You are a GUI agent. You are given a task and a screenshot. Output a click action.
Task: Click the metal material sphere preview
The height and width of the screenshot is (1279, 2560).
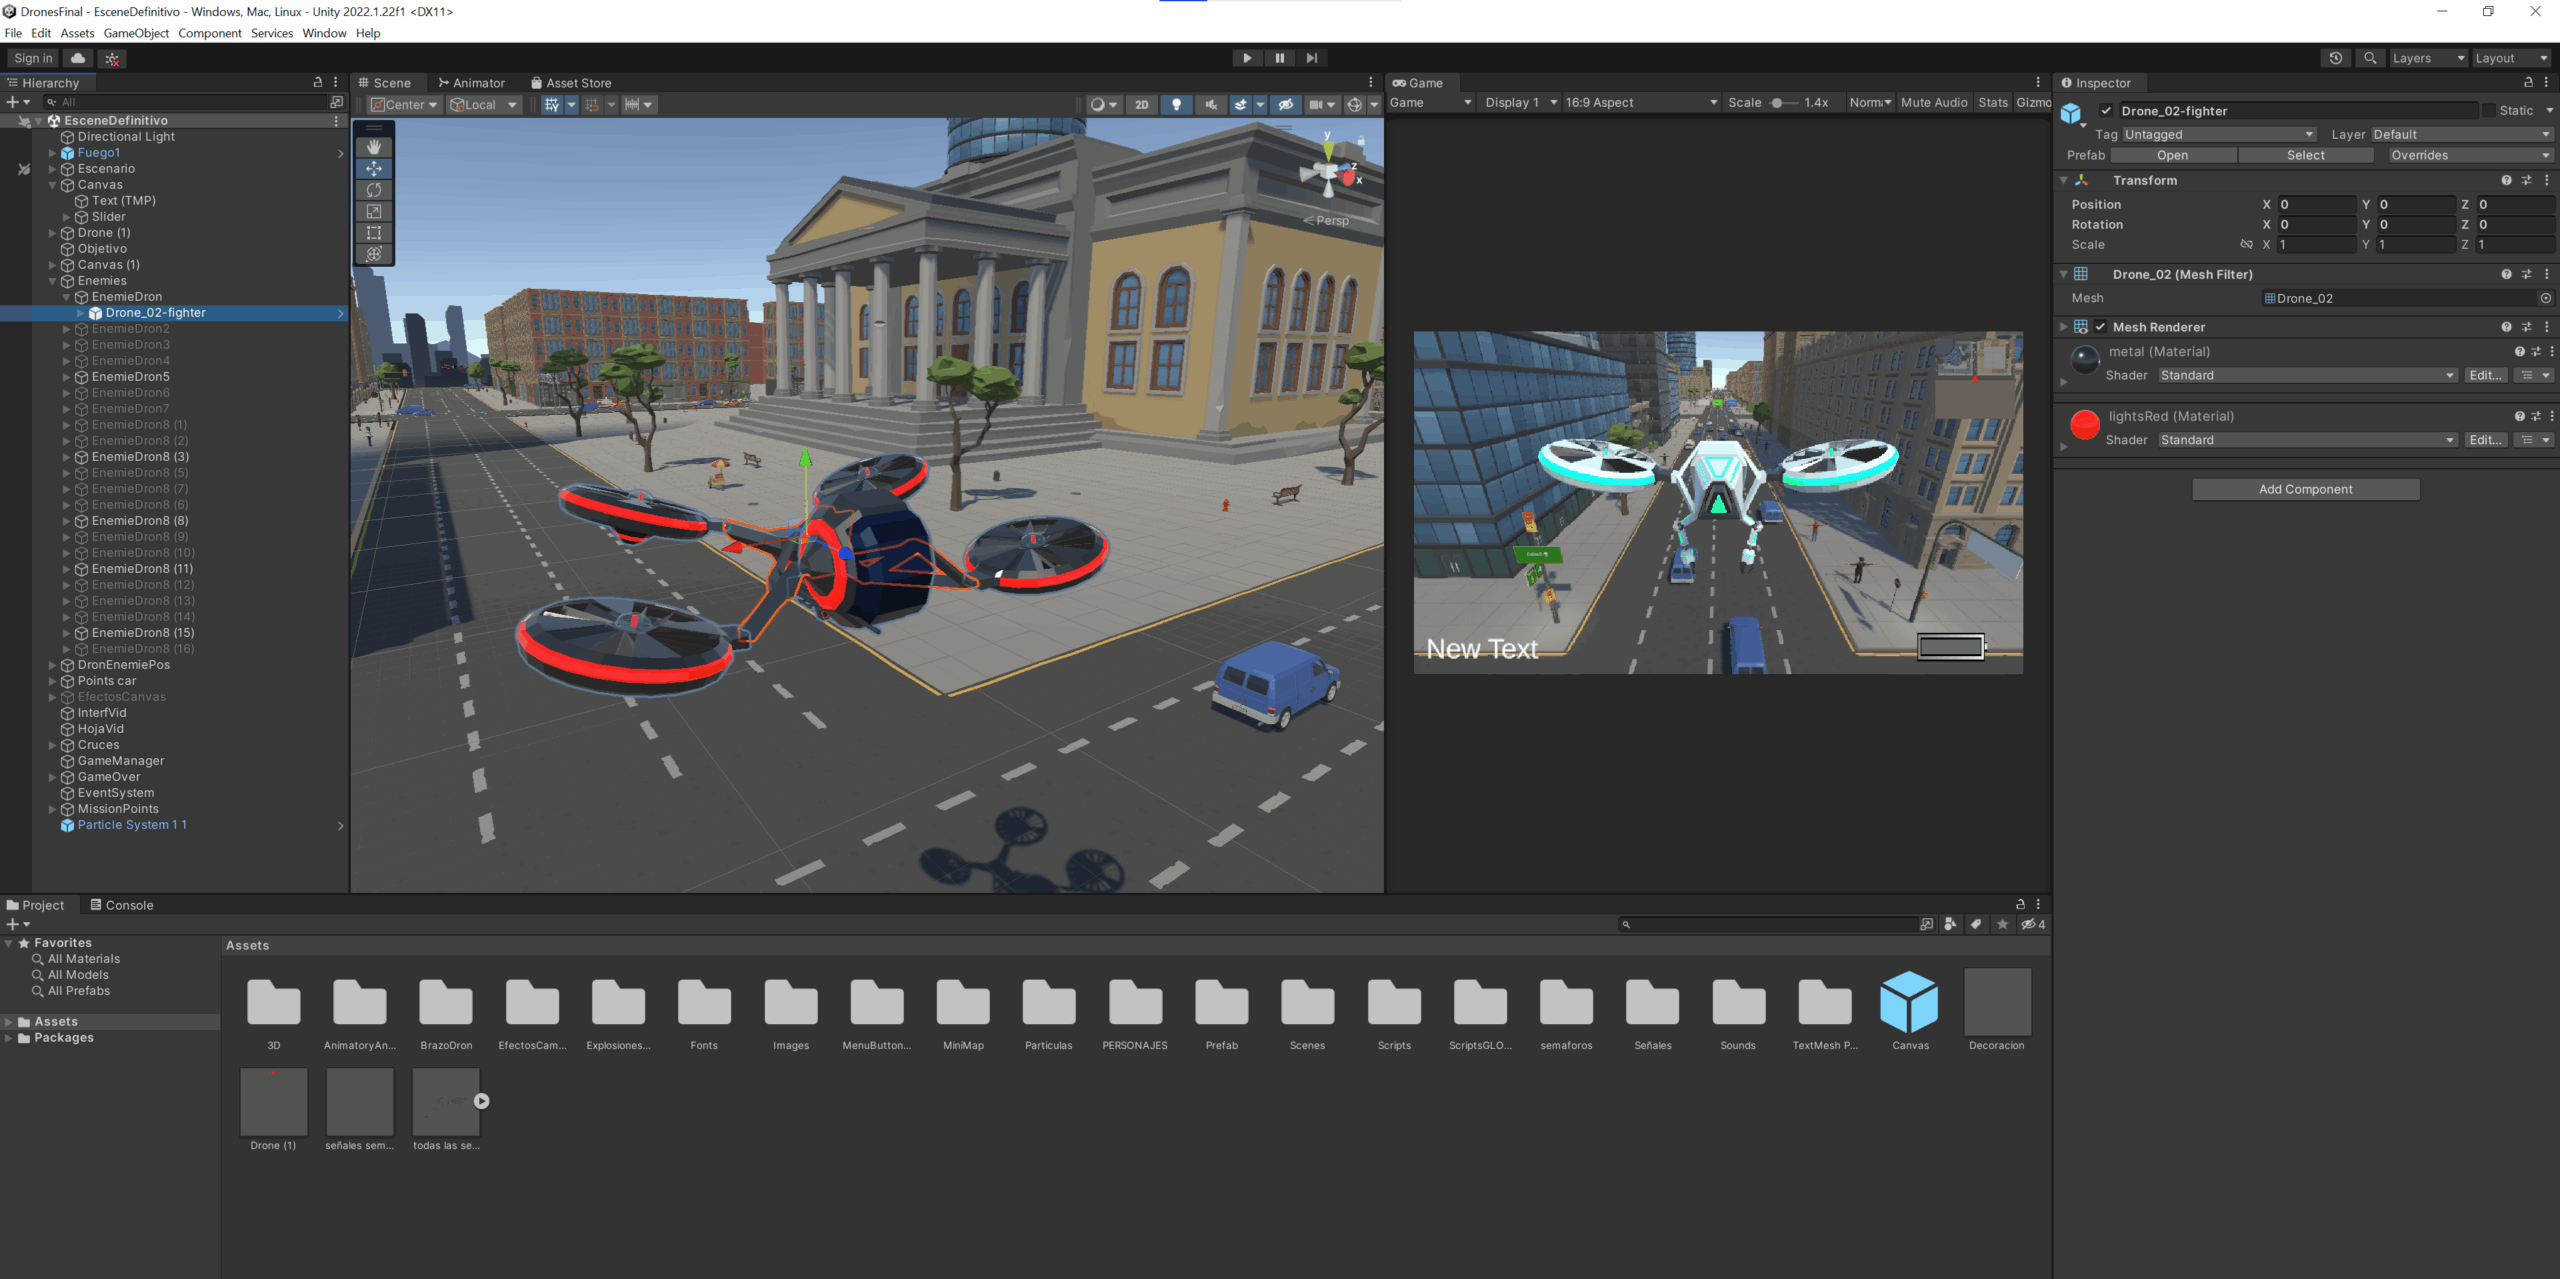pyautogui.click(x=2084, y=360)
